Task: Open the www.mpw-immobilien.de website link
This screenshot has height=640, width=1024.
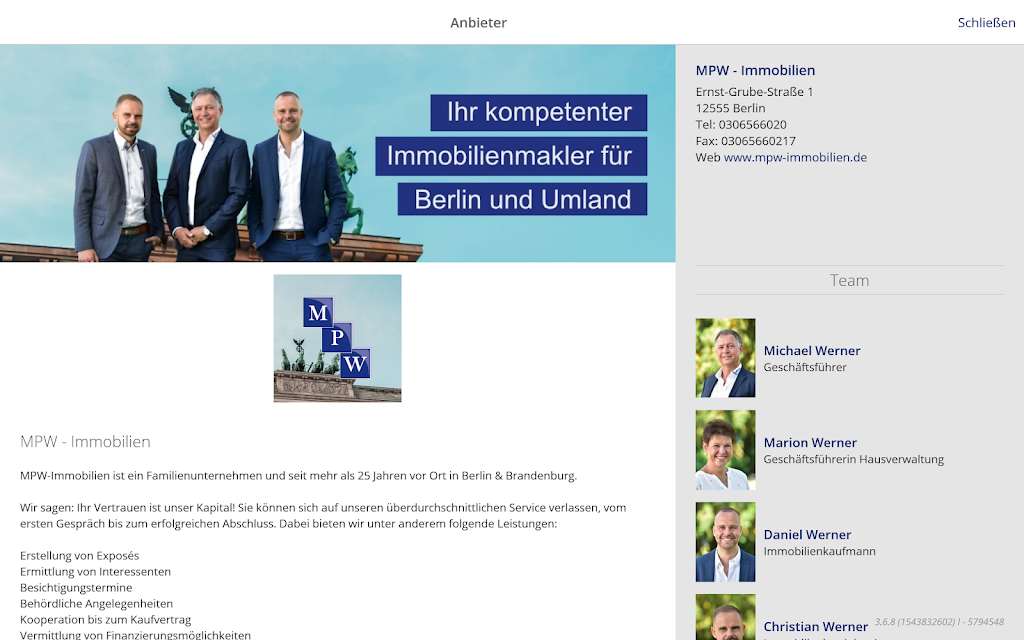Action: (795, 157)
